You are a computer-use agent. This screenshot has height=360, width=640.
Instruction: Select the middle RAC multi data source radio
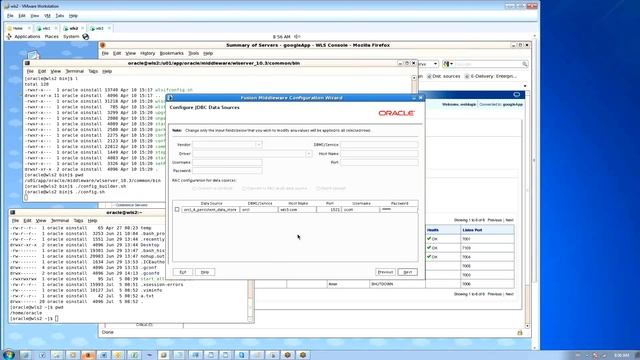tap(244, 189)
